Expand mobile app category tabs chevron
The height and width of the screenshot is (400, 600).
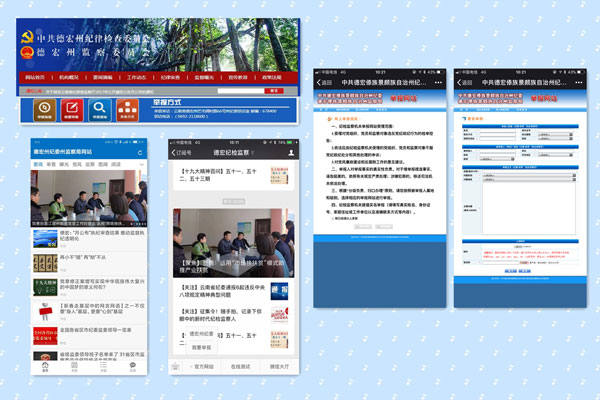tap(142, 164)
